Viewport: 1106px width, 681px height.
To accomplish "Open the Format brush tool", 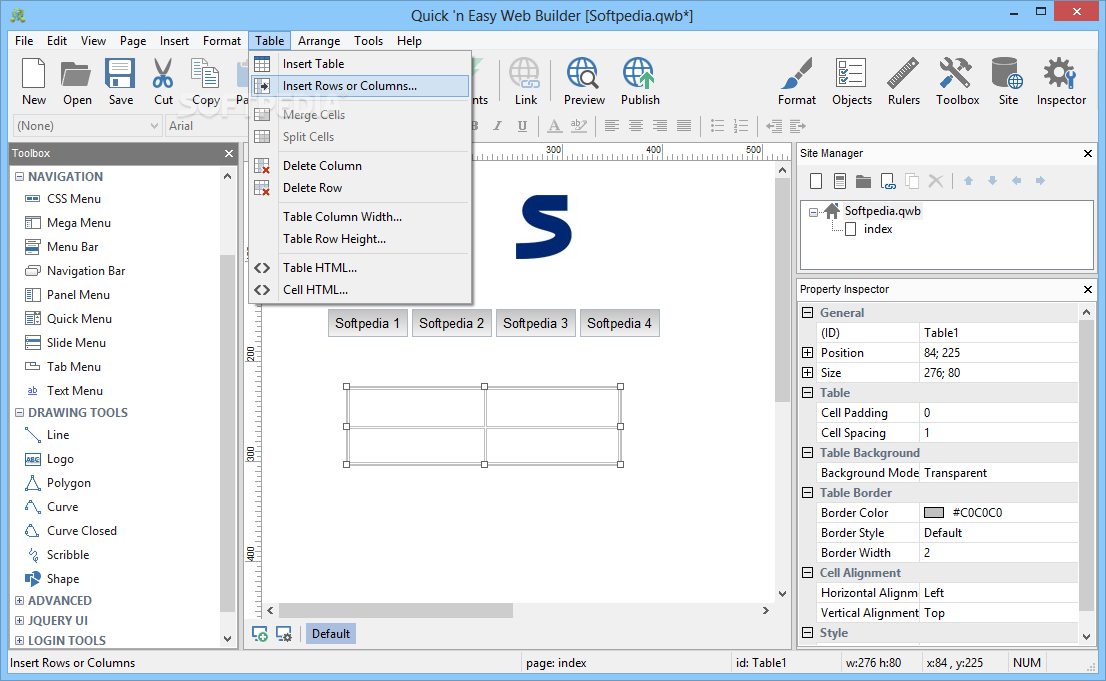I will tap(796, 82).
